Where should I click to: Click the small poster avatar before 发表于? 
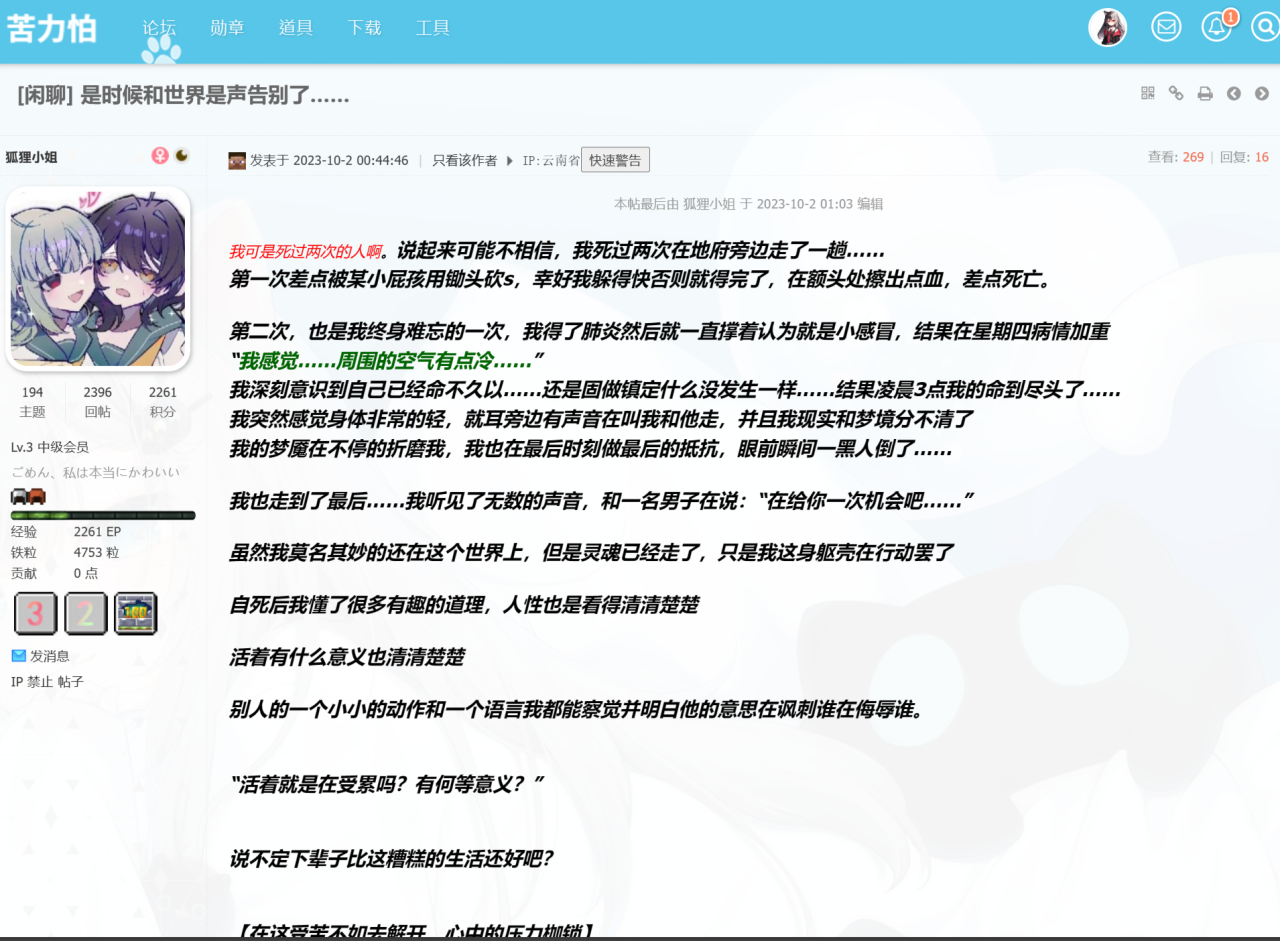(x=237, y=160)
